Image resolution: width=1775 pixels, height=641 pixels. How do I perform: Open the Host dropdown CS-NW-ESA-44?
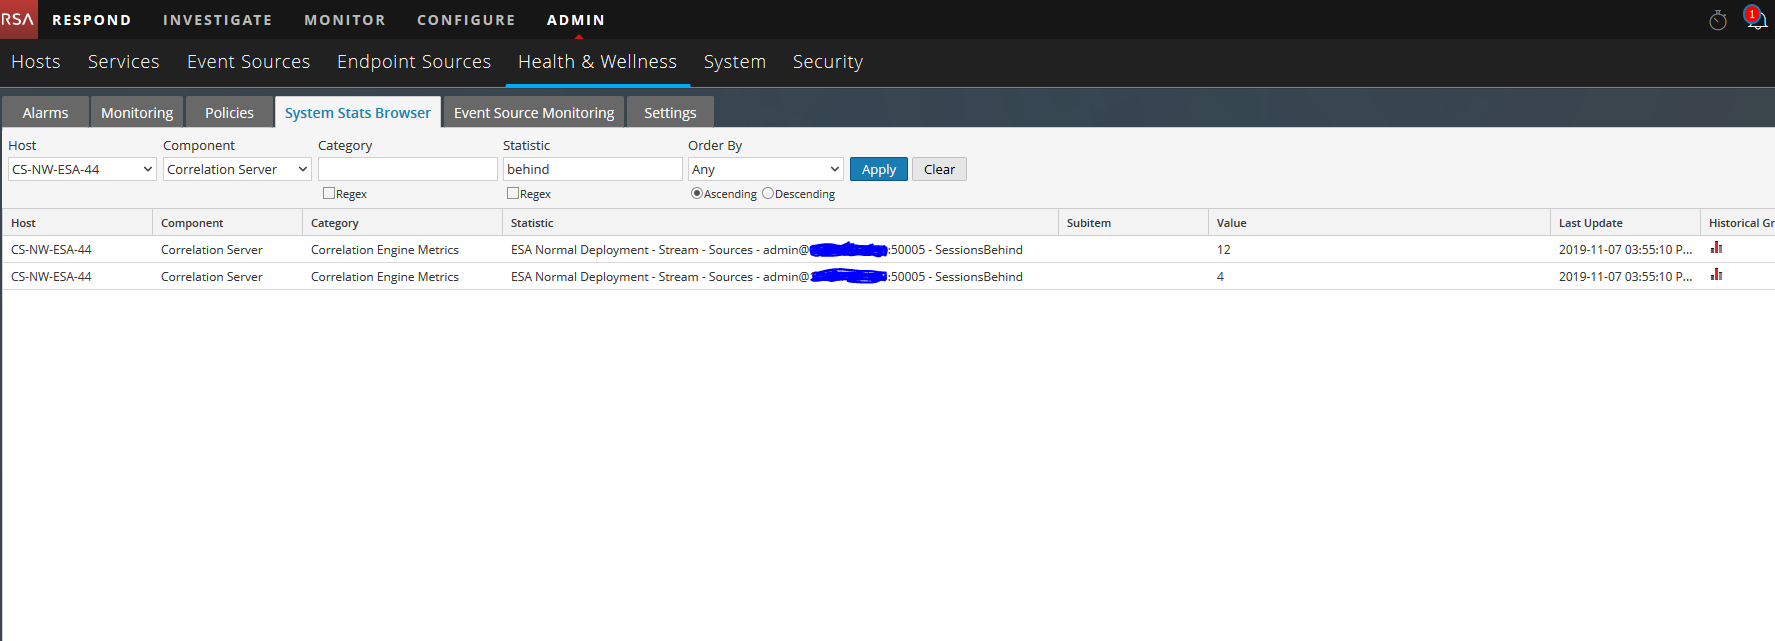point(82,169)
